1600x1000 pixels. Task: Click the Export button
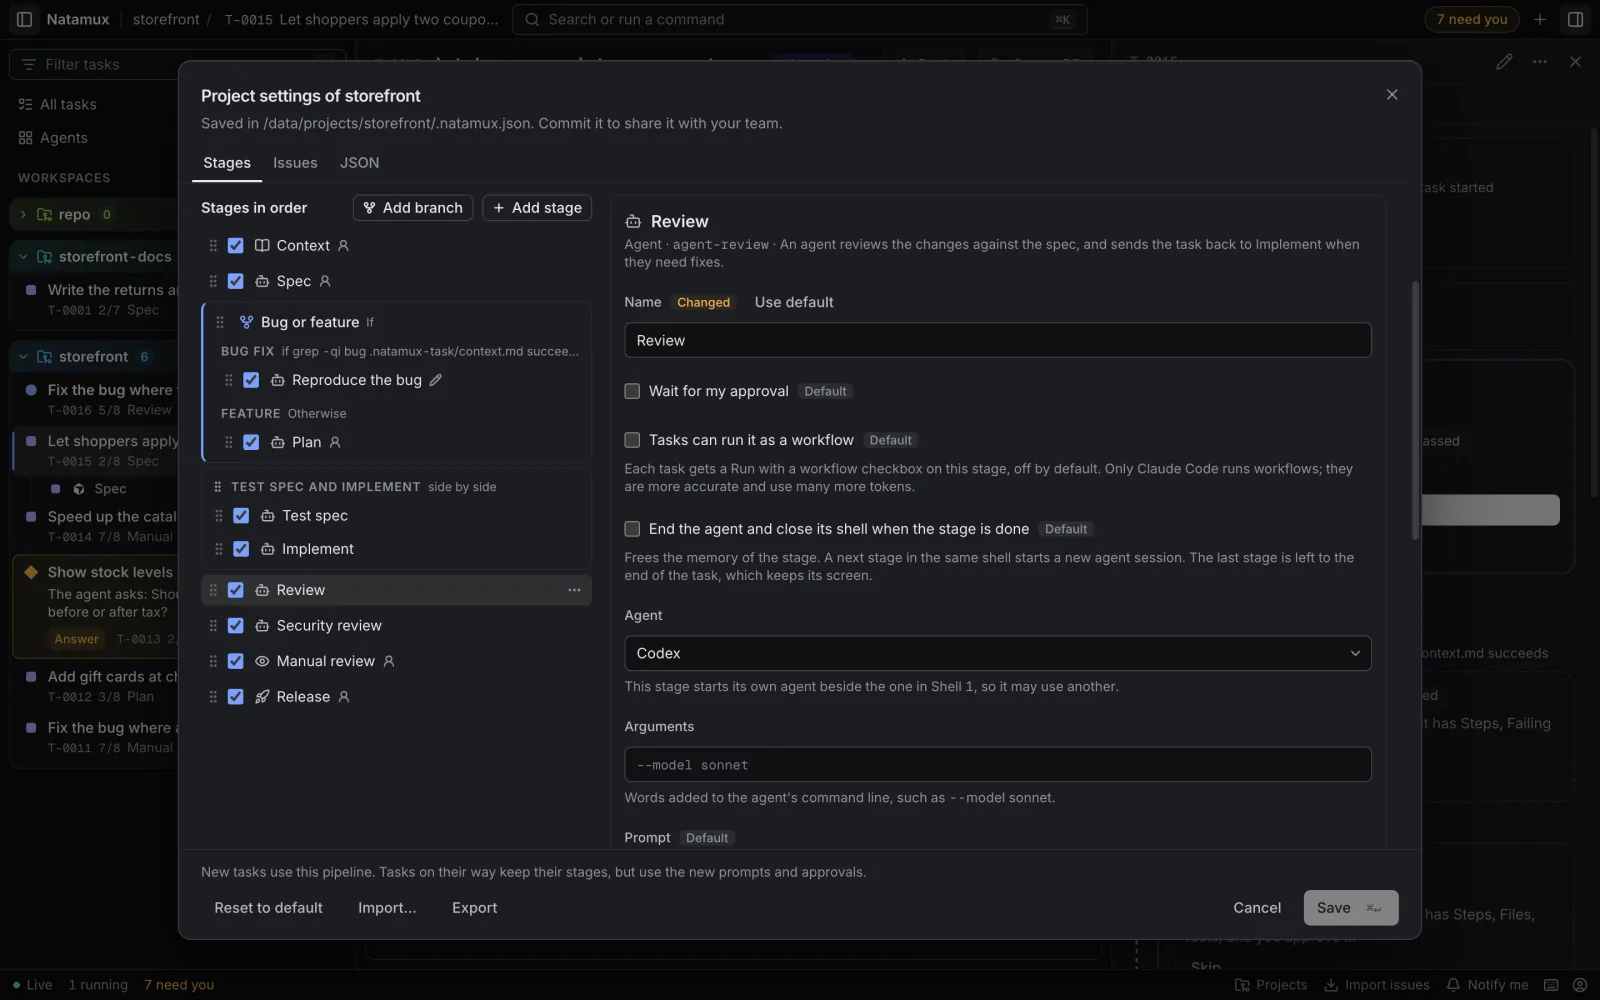coord(474,908)
